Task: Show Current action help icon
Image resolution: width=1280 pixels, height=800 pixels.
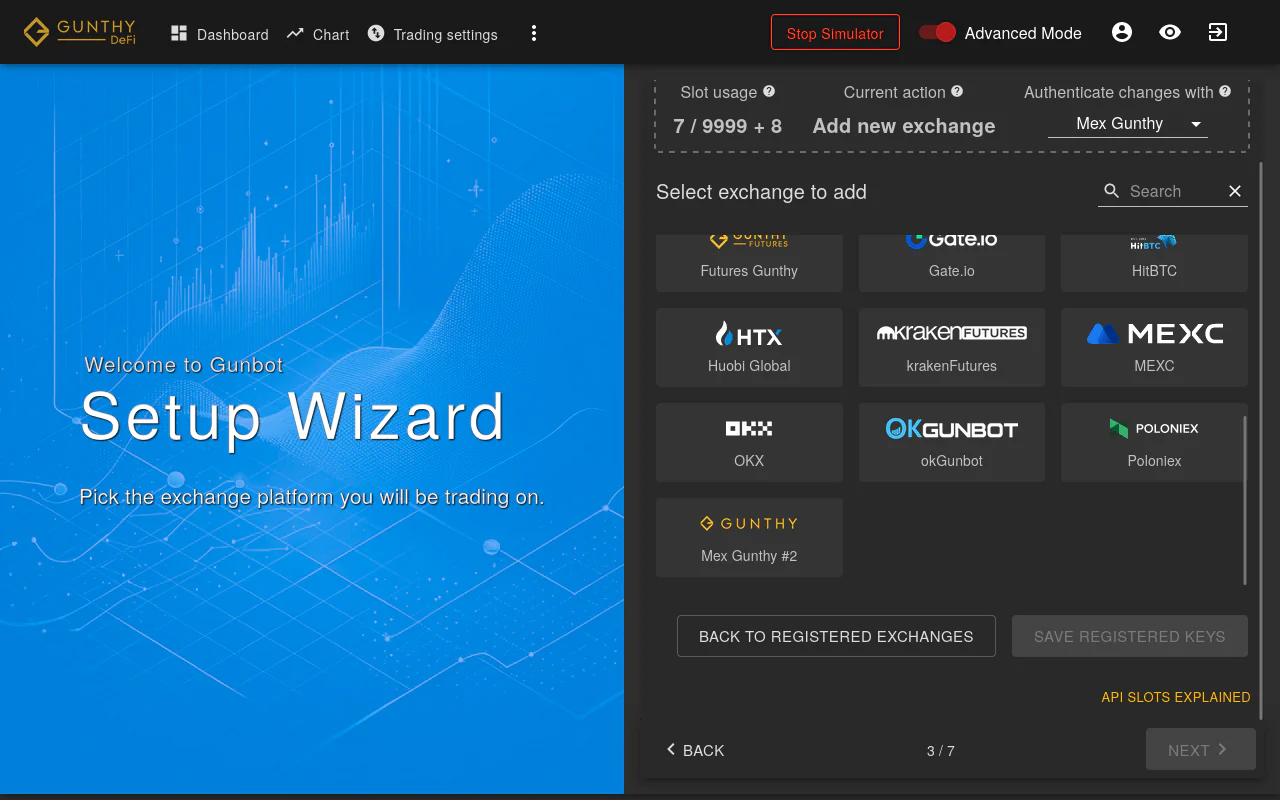Action: tap(957, 91)
